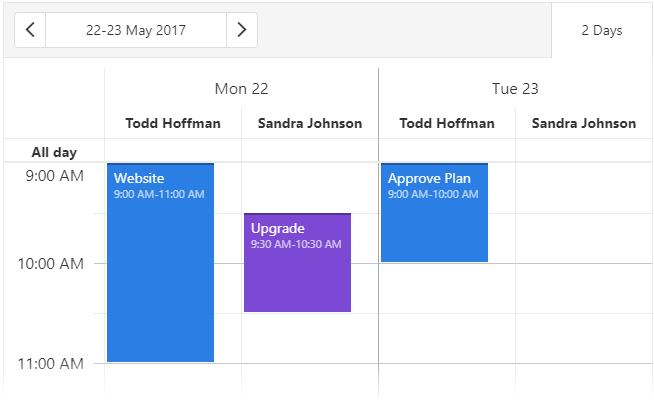Click the 11:00 AM time label
The width and height of the screenshot is (654, 401).
52,363
